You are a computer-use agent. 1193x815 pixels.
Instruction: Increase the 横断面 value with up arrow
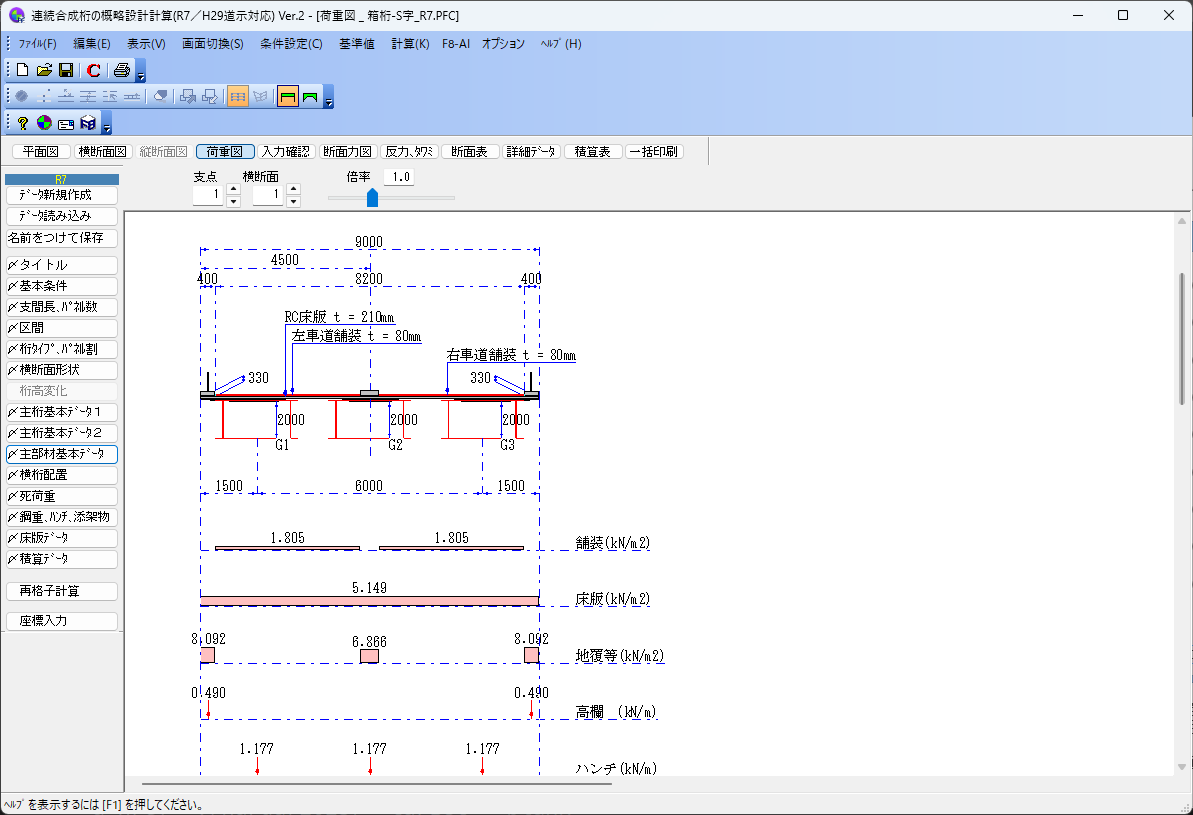[294, 189]
